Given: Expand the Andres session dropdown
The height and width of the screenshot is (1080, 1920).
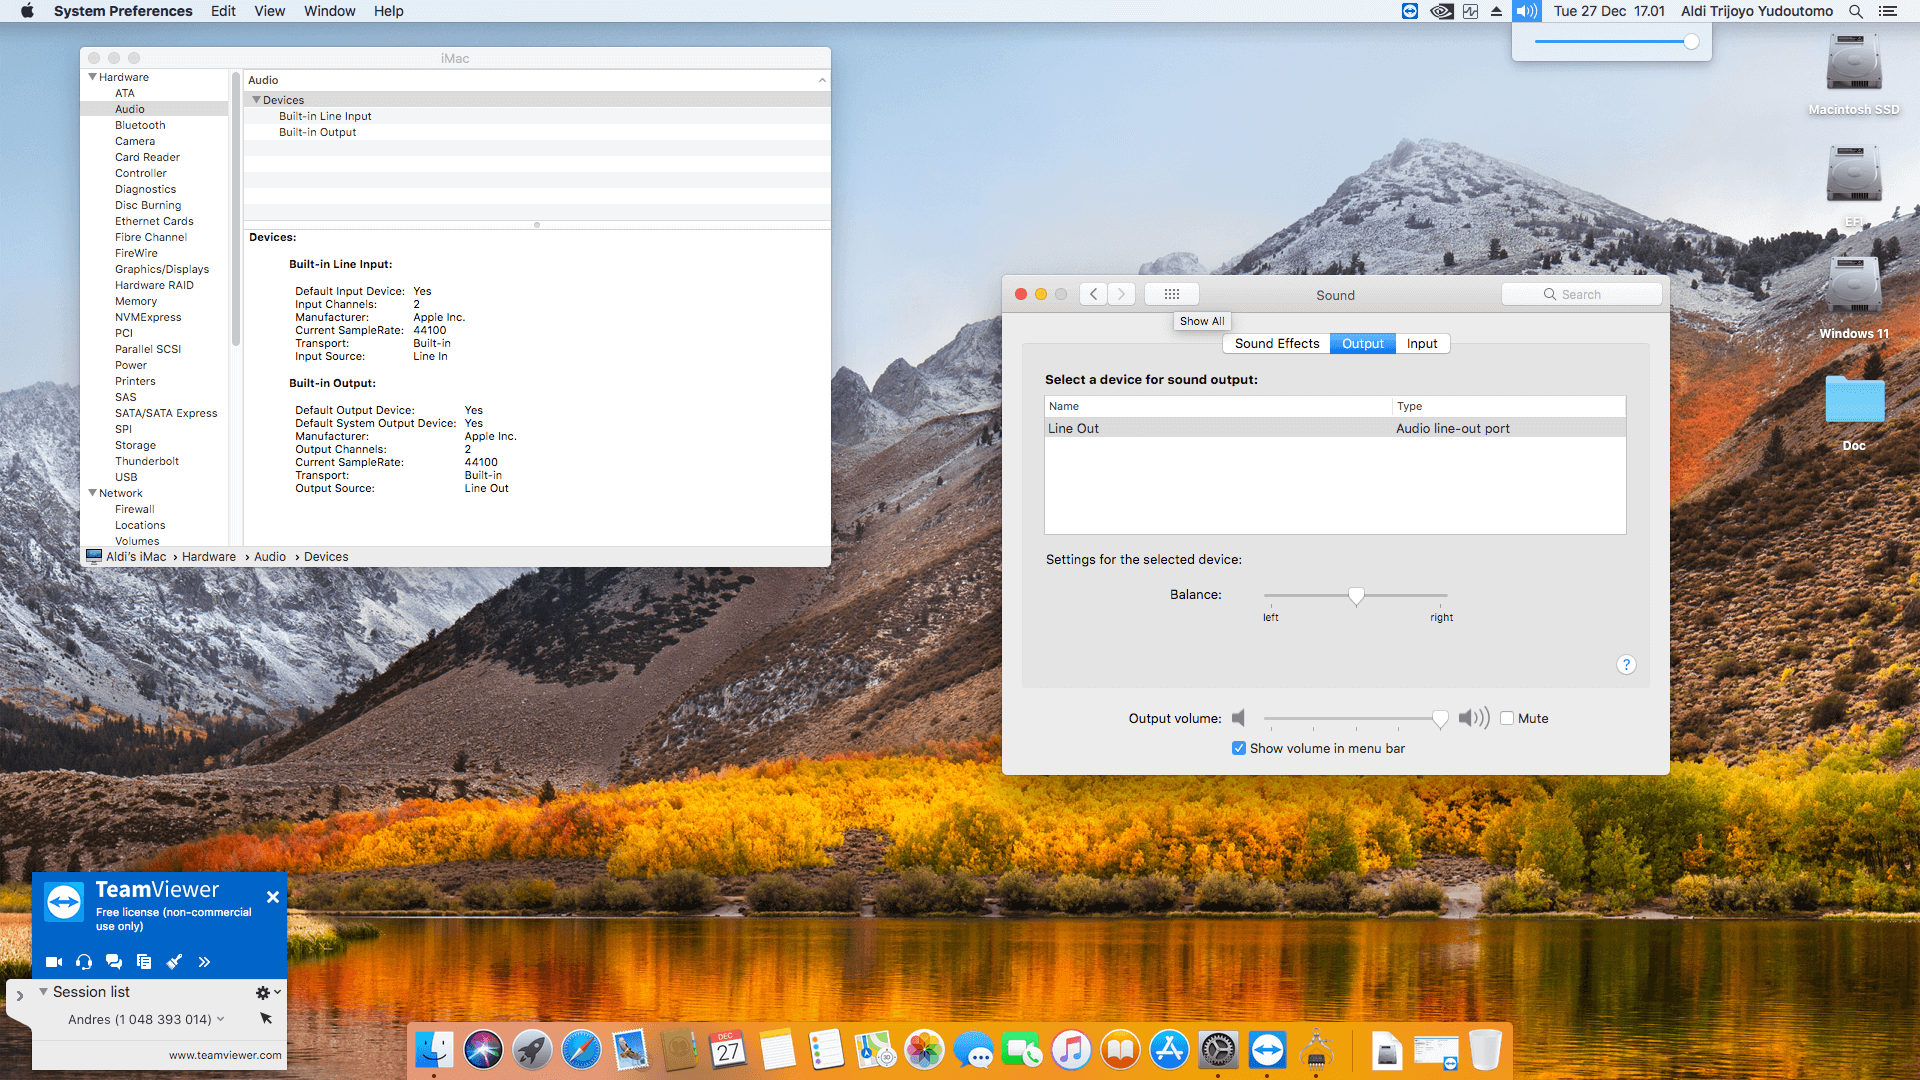Looking at the screenshot, I should pyautogui.click(x=220, y=1019).
